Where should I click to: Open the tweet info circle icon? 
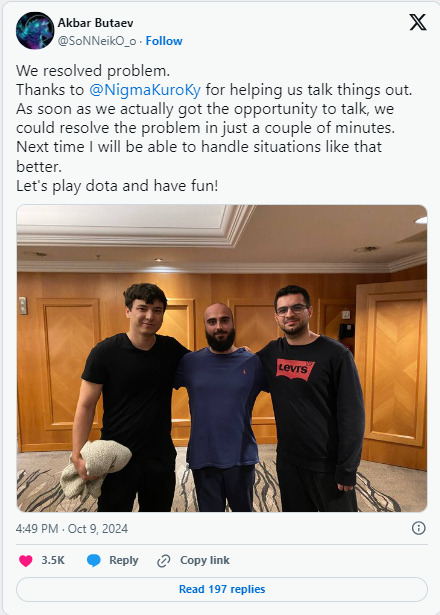[x=418, y=528]
